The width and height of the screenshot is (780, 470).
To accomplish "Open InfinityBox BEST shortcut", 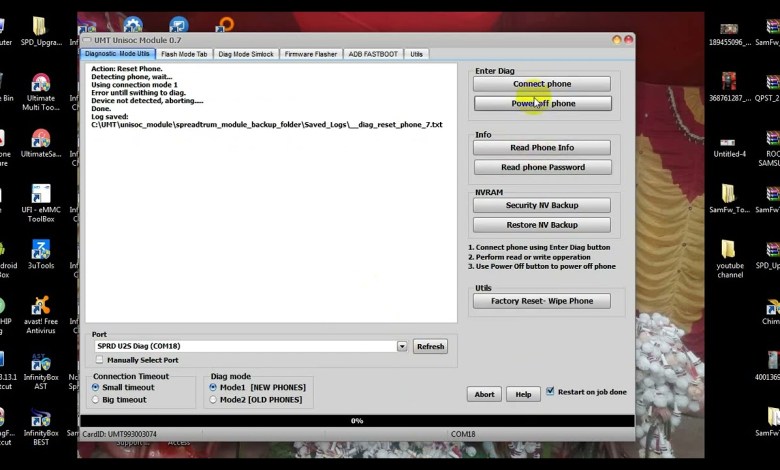I will 41,427.
